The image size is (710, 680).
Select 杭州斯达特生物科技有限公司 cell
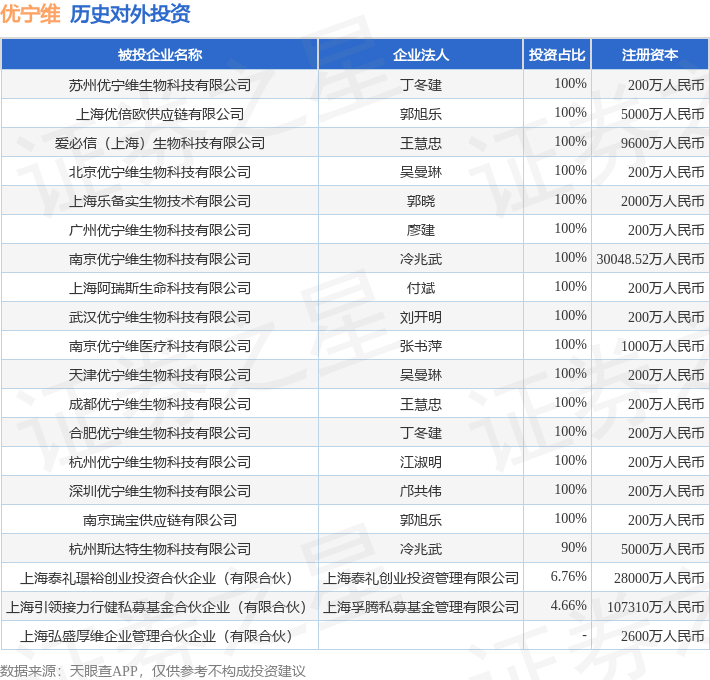click(160, 549)
